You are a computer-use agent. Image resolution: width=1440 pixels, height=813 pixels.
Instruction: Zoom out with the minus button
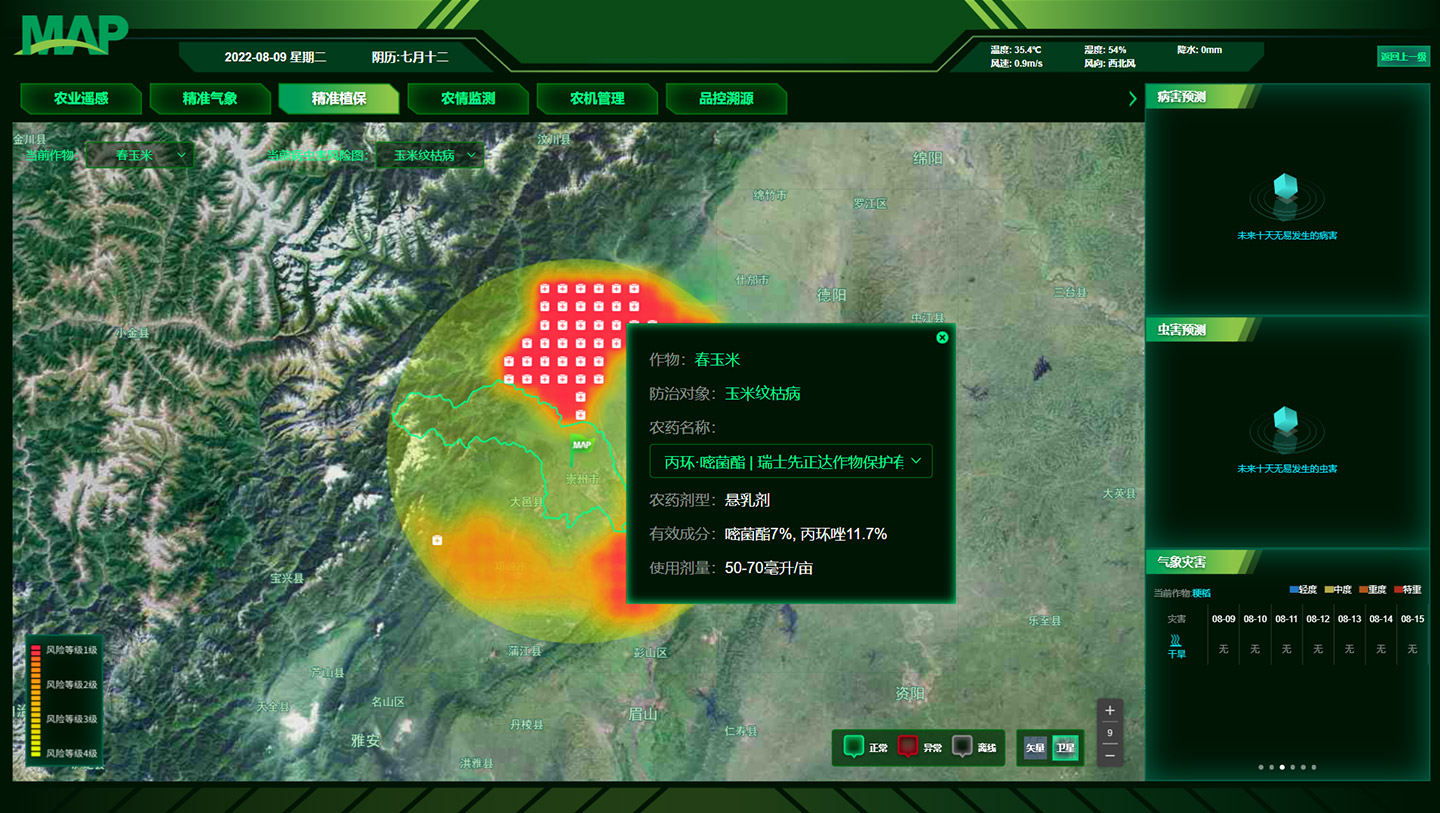coord(1110,756)
